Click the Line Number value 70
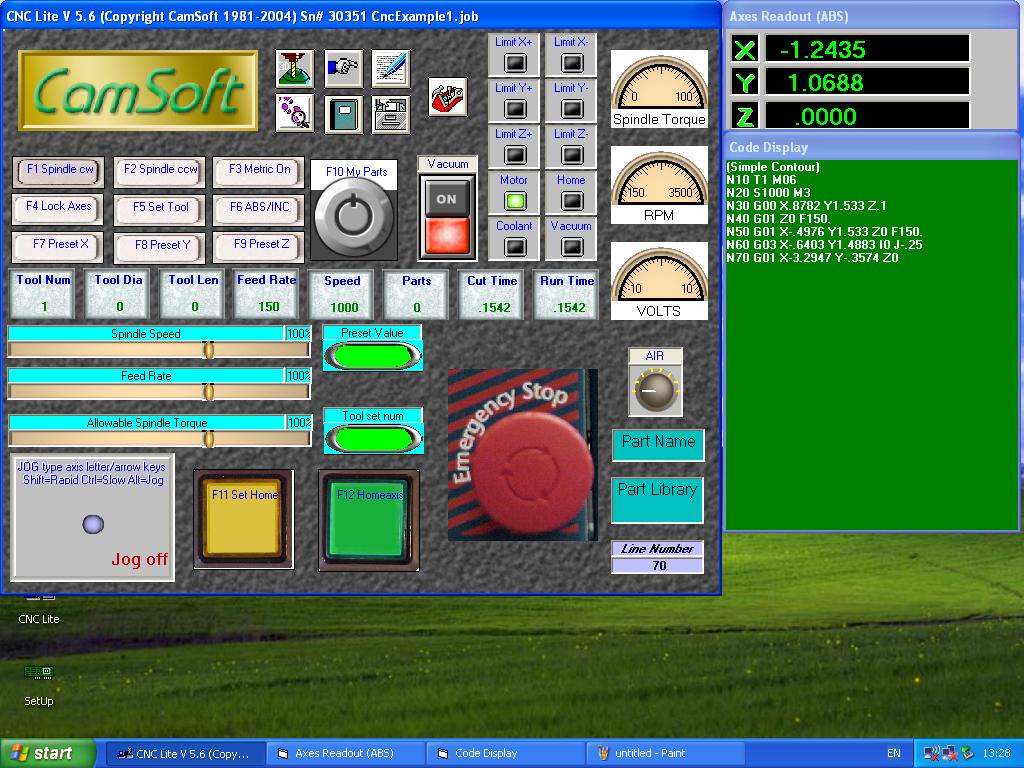This screenshot has width=1024, height=768. (x=658, y=566)
